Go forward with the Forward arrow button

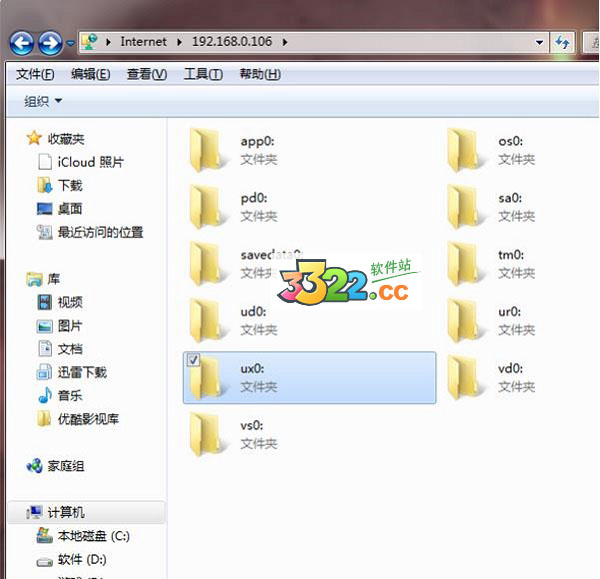point(50,43)
